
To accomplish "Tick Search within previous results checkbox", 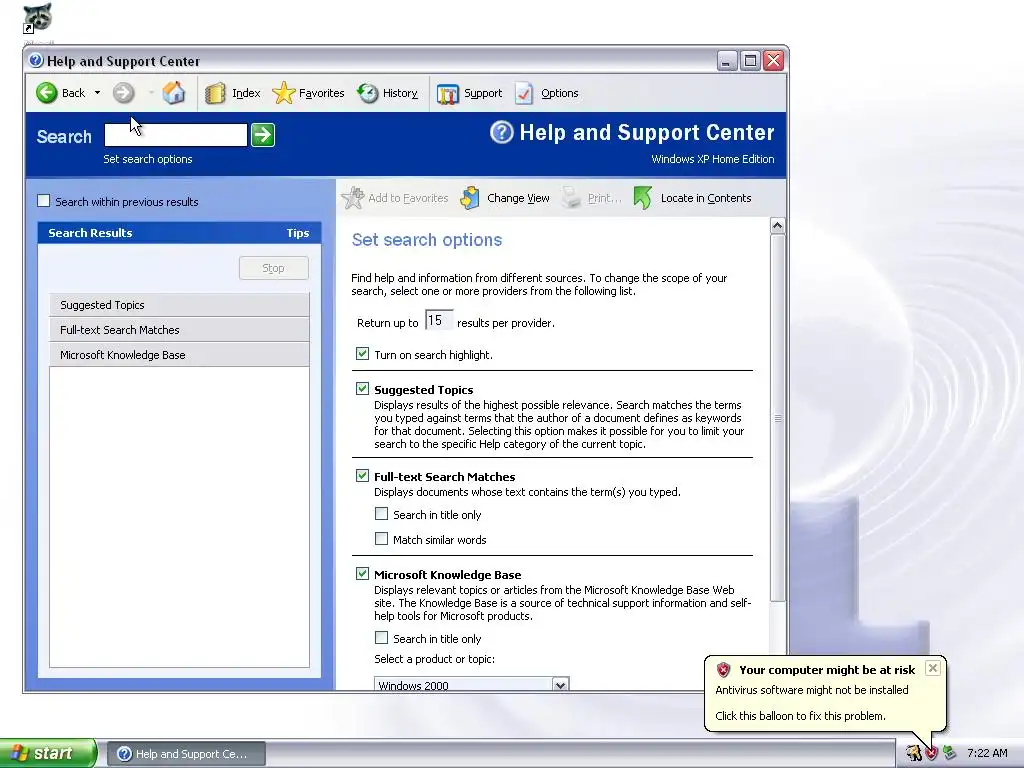I will [44, 201].
